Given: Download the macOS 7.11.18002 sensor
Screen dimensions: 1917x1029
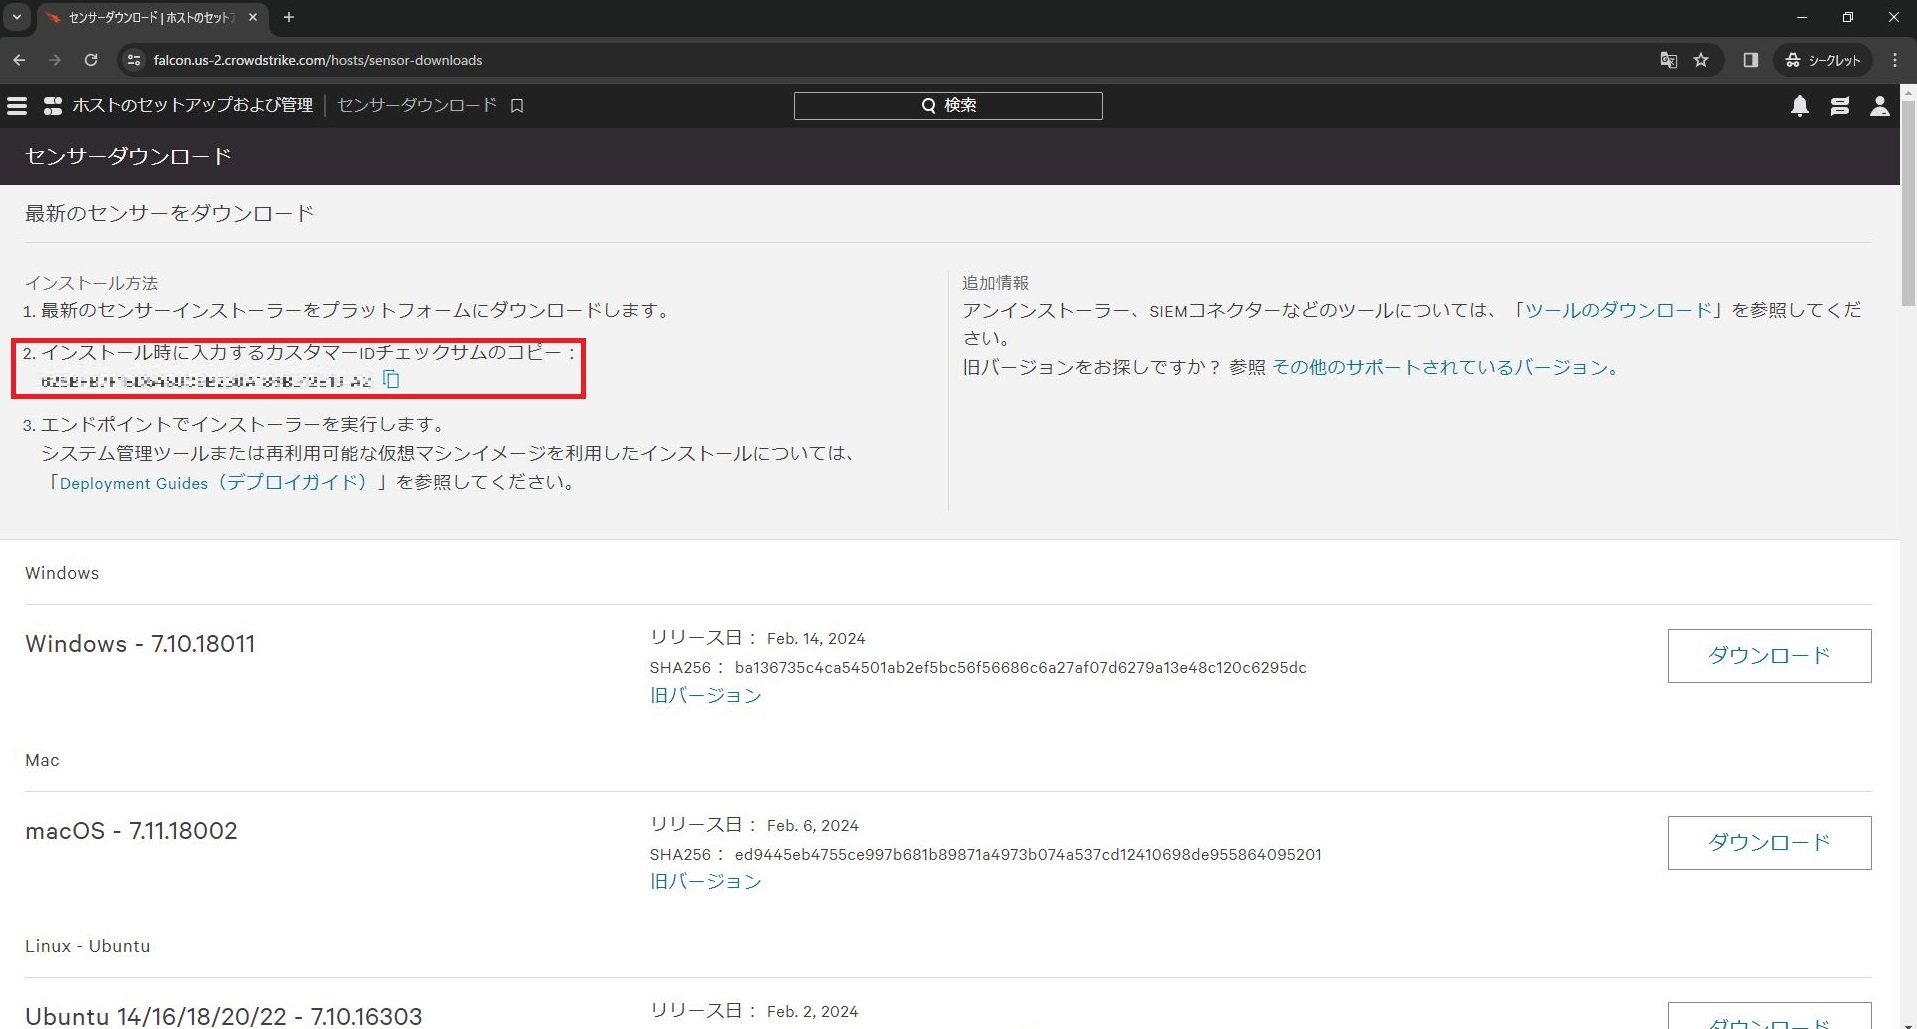Looking at the screenshot, I should click(x=1768, y=842).
